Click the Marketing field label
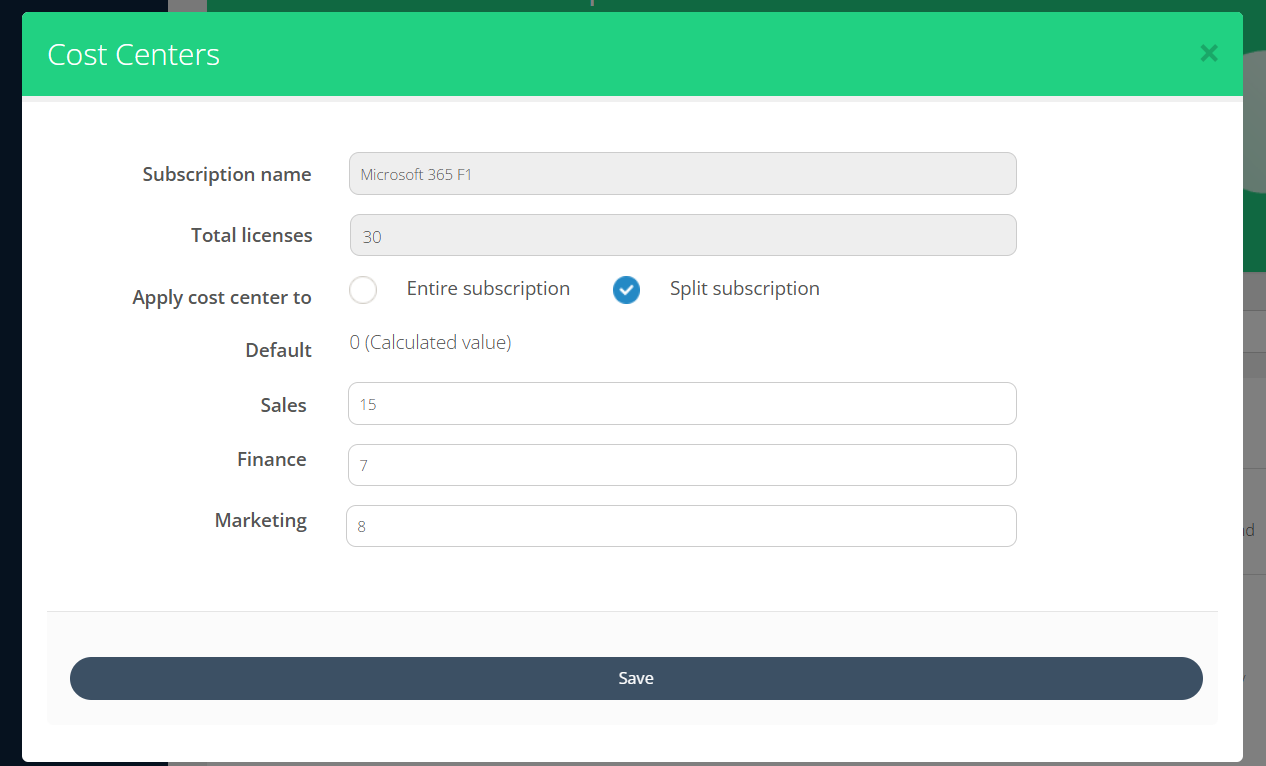 260,521
